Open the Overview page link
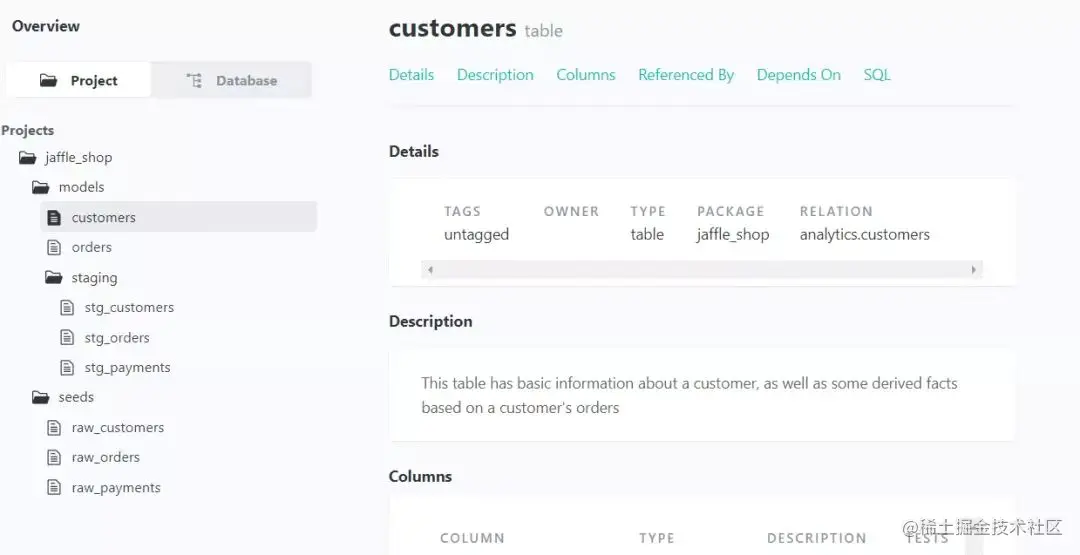This screenshot has height=555, width=1080. [x=46, y=26]
